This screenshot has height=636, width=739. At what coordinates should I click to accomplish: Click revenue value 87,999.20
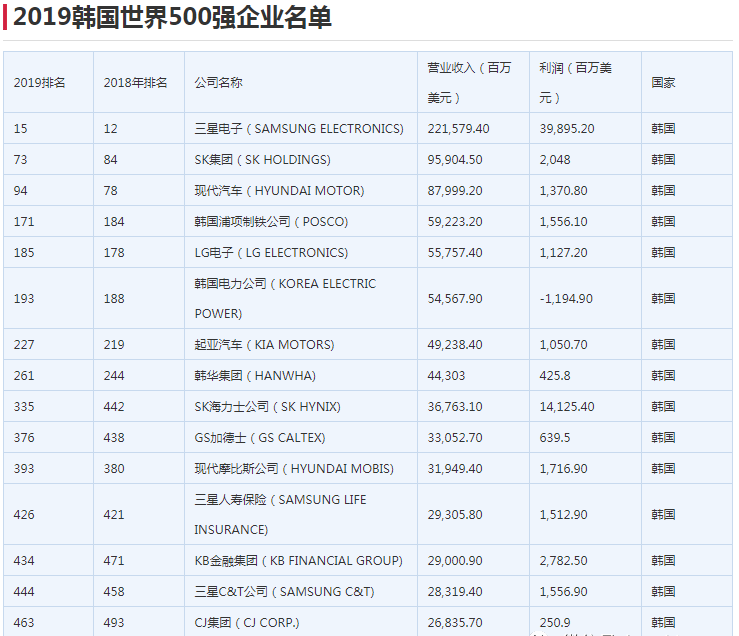pos(455,191)
